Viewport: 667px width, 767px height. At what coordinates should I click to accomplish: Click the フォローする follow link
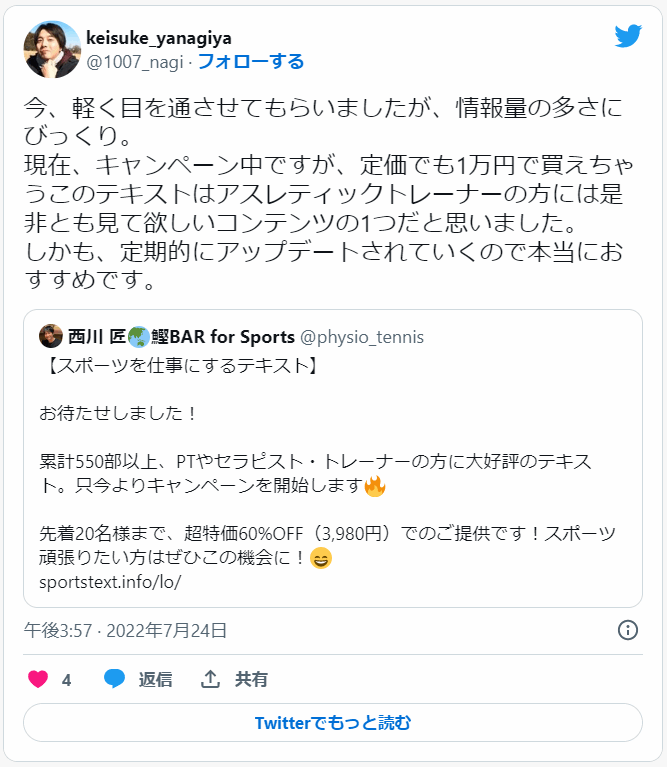[251, 62]
